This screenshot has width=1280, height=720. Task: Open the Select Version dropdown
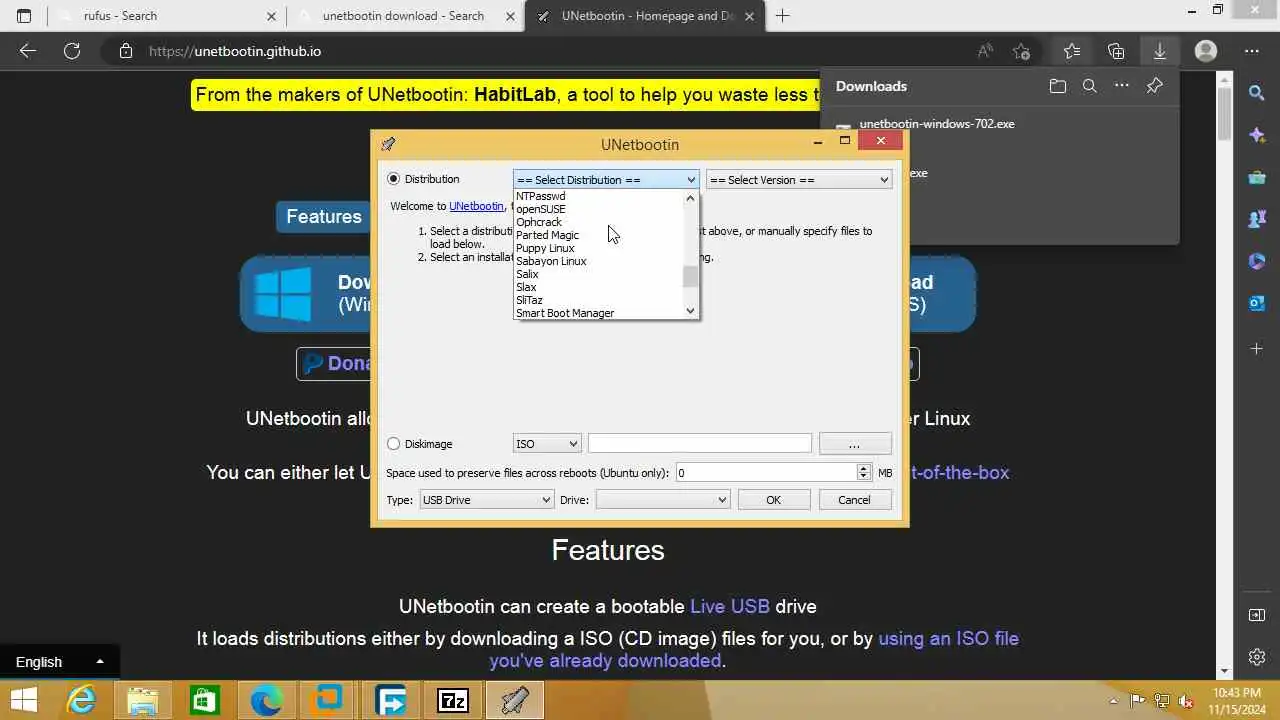798,180
